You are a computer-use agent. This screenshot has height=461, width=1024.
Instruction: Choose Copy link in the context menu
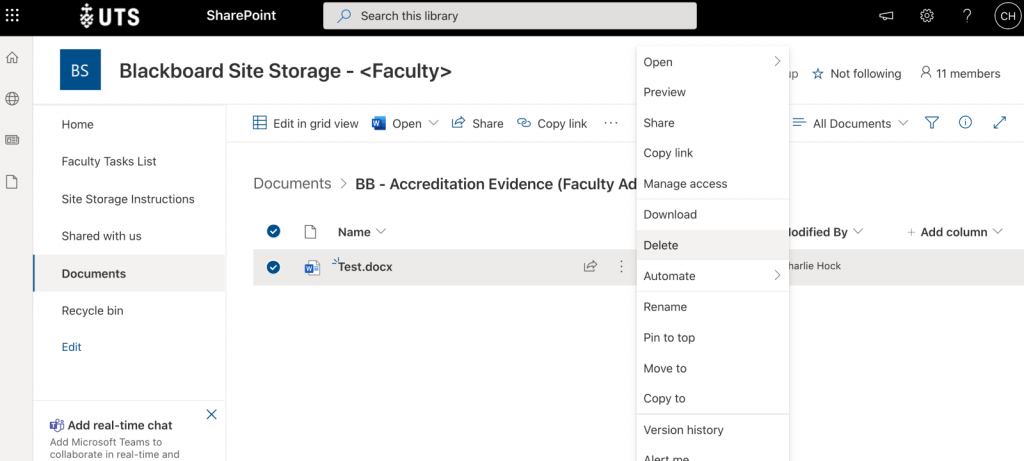[712, 153]
